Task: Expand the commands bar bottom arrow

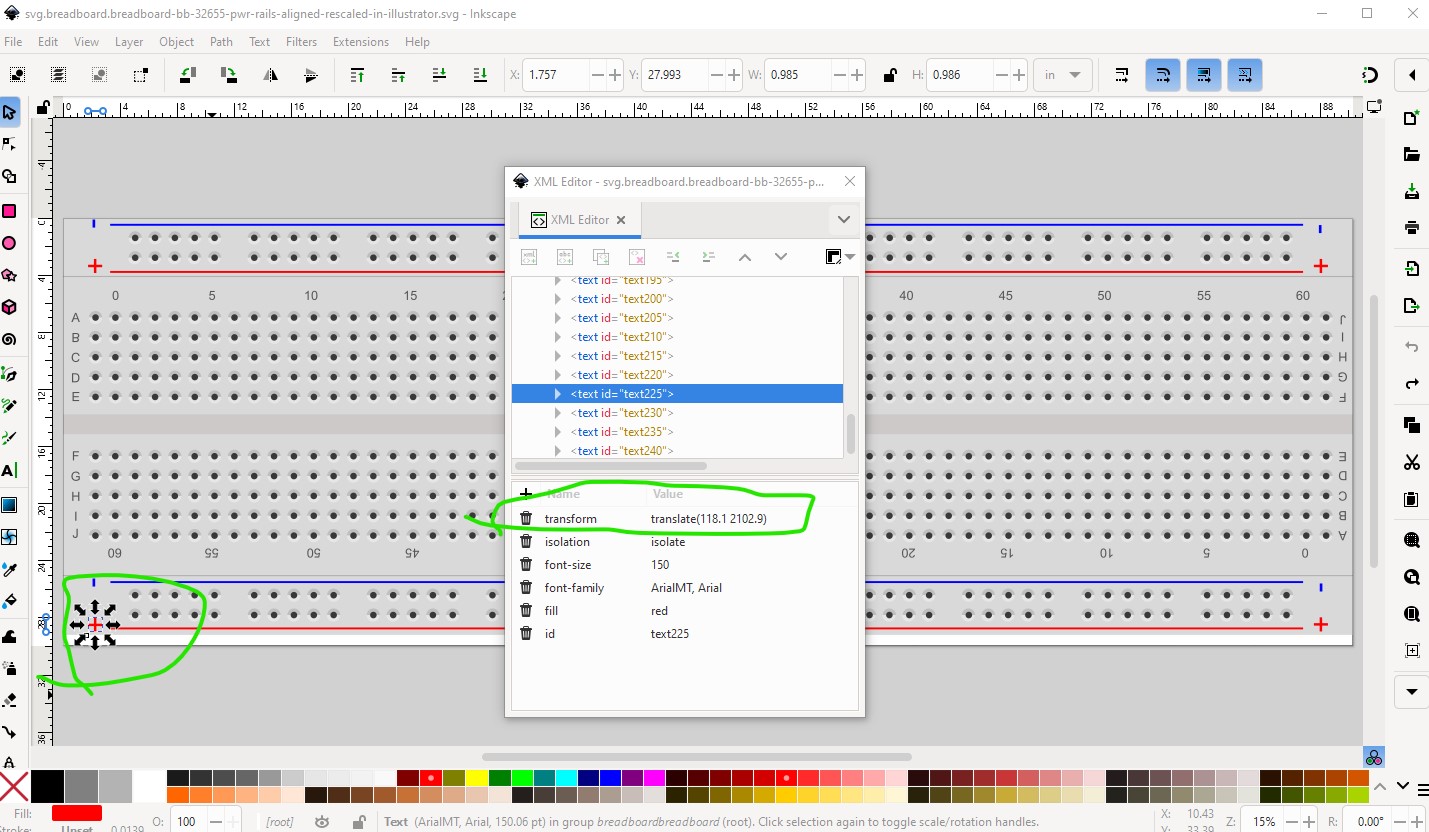Action: pyautogui.click(x=1412, y=691)
